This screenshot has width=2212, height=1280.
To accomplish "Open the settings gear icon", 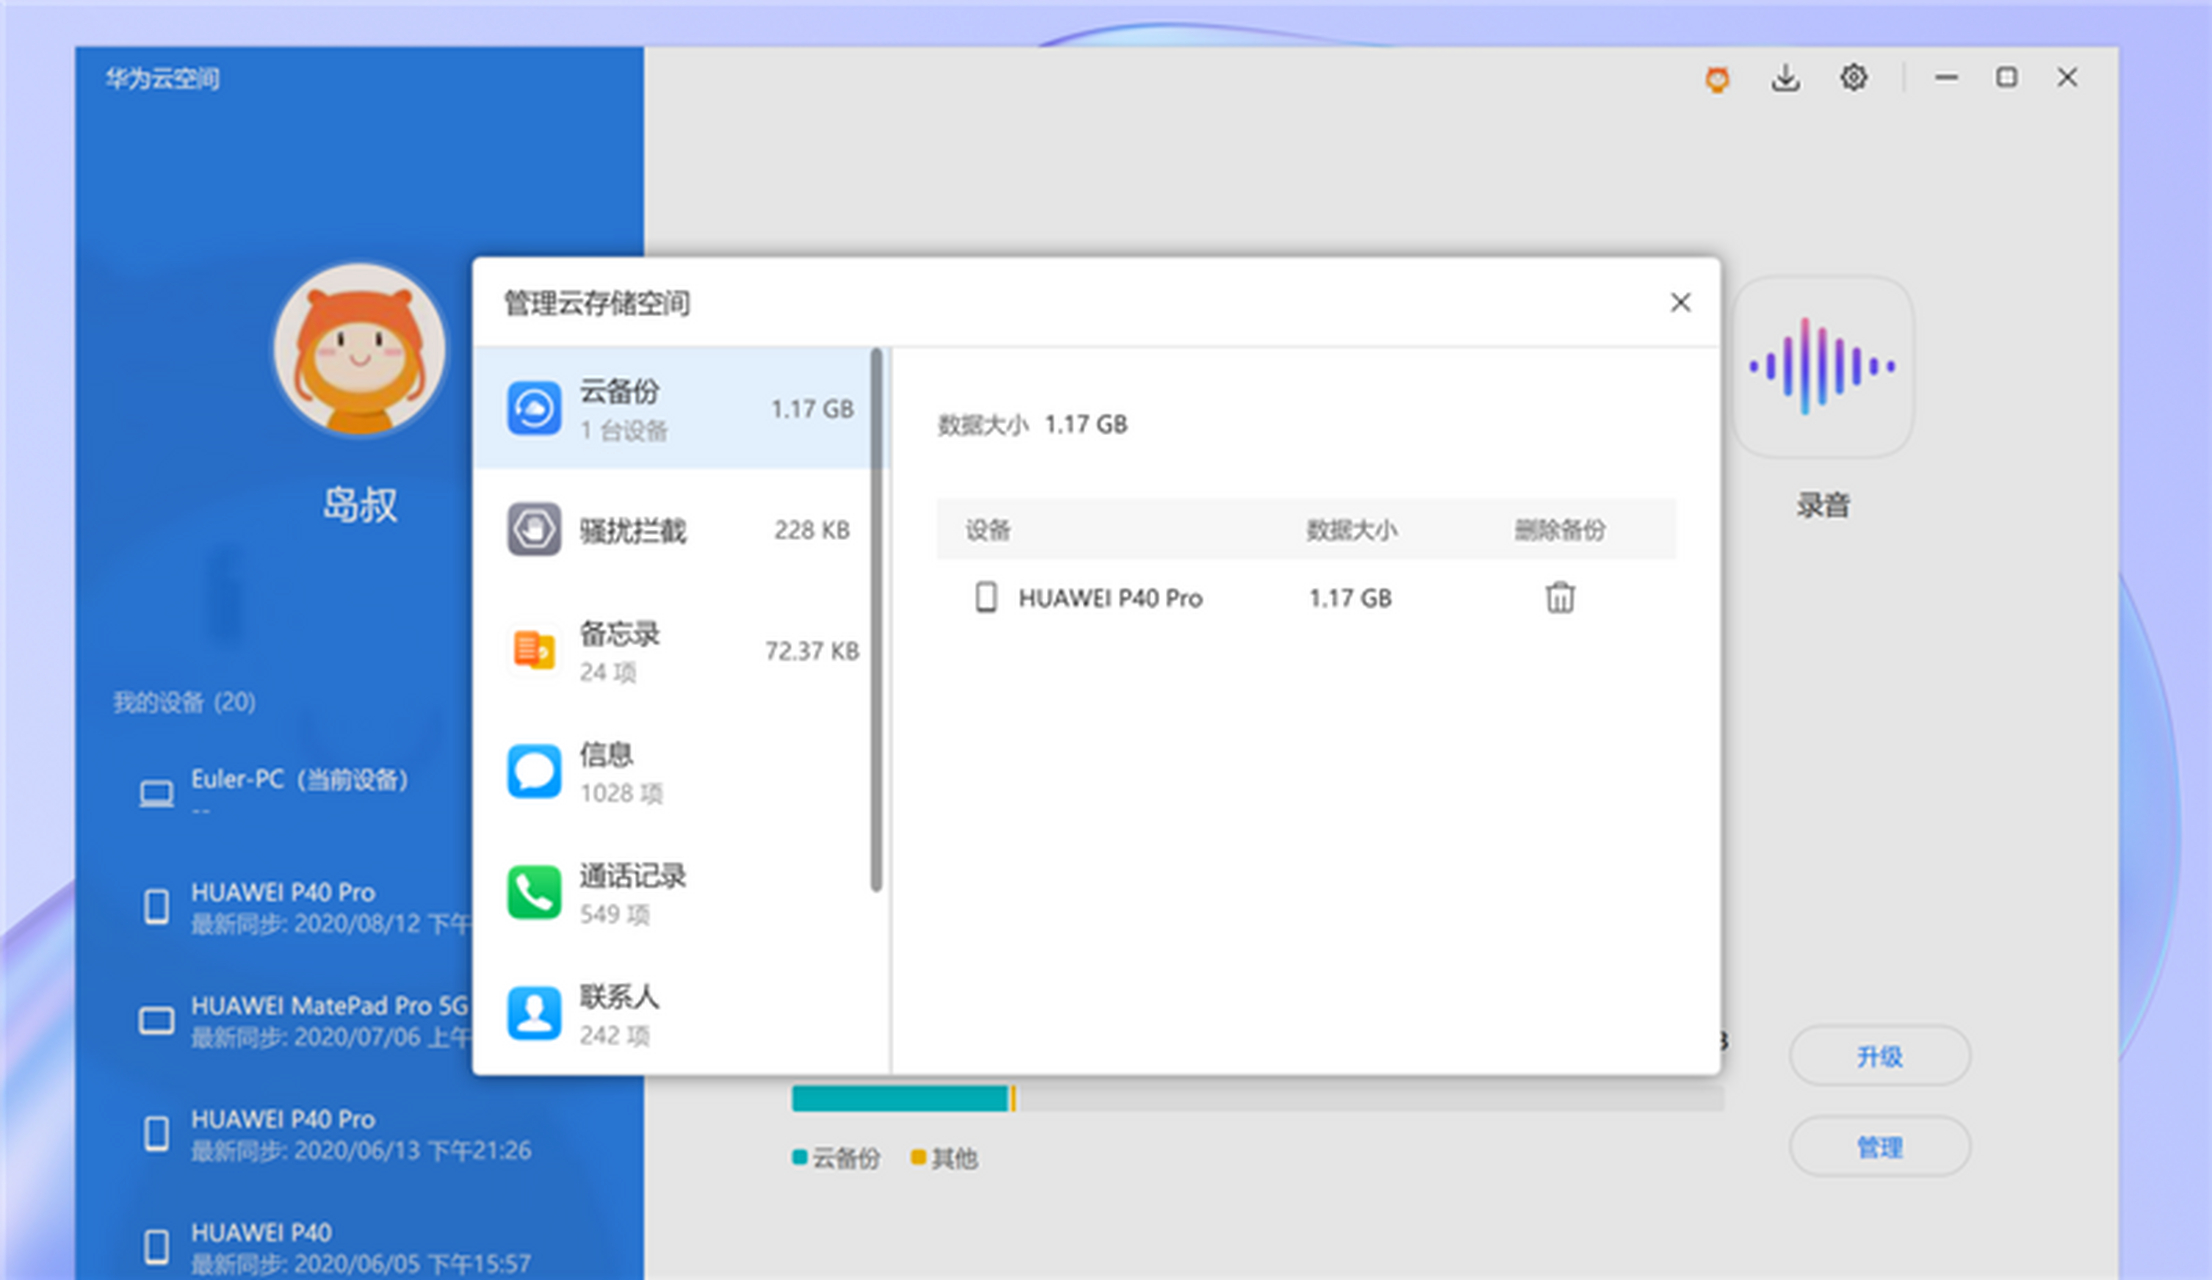I will tap(1853, 77).
